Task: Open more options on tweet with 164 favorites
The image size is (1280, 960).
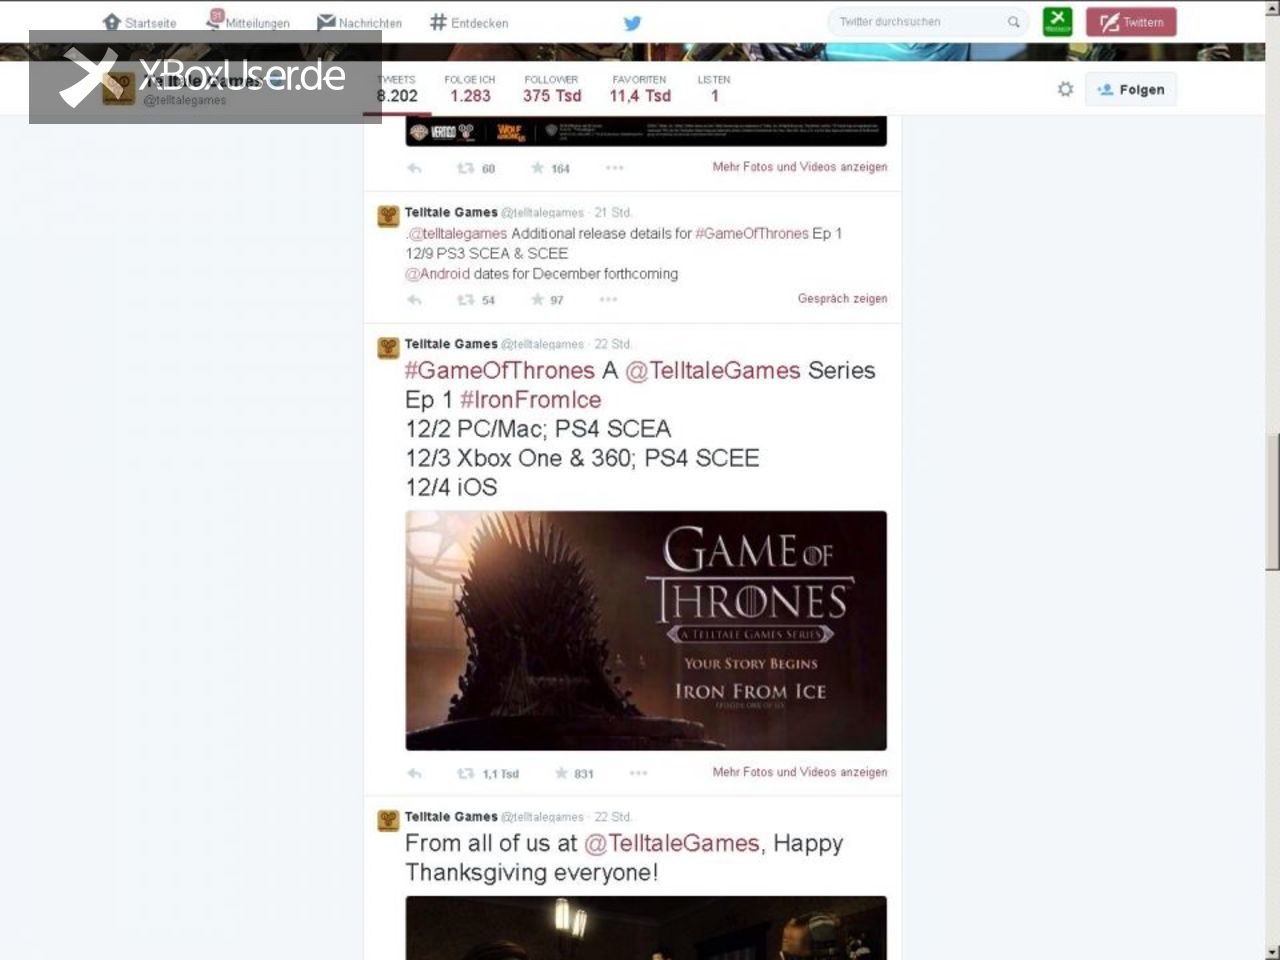Action: (614, 168)
